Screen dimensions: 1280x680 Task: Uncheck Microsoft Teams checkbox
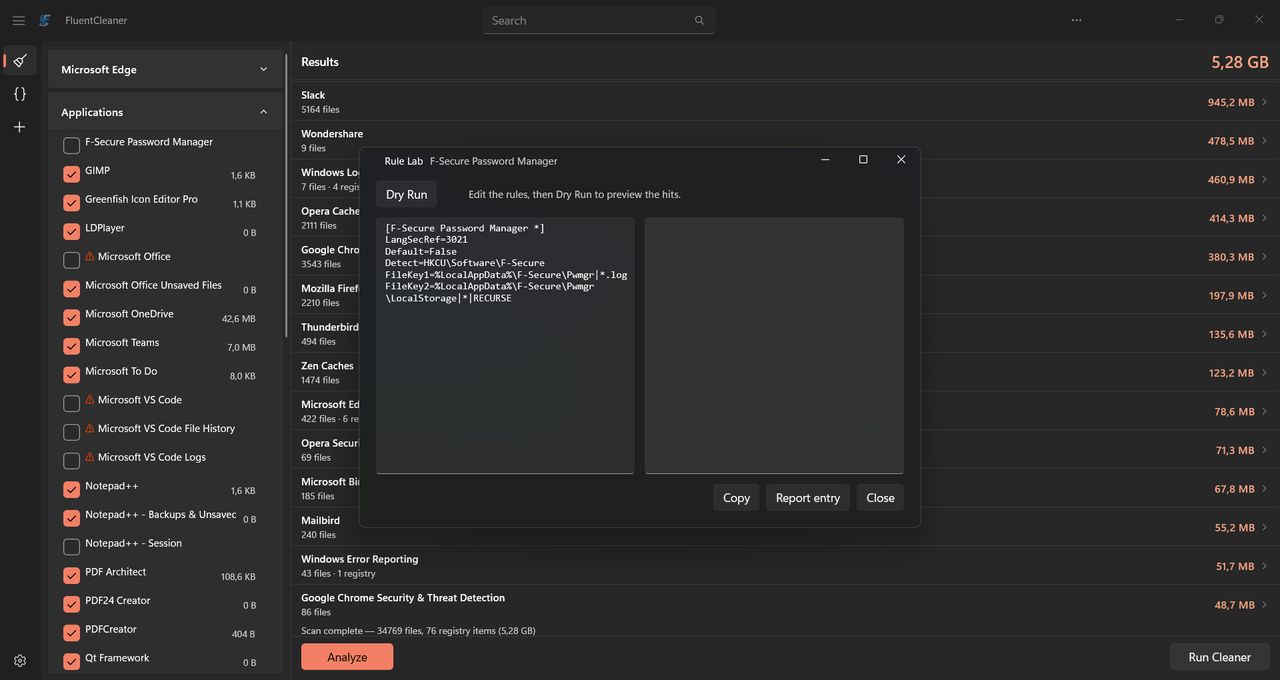[x=71, y=346]
